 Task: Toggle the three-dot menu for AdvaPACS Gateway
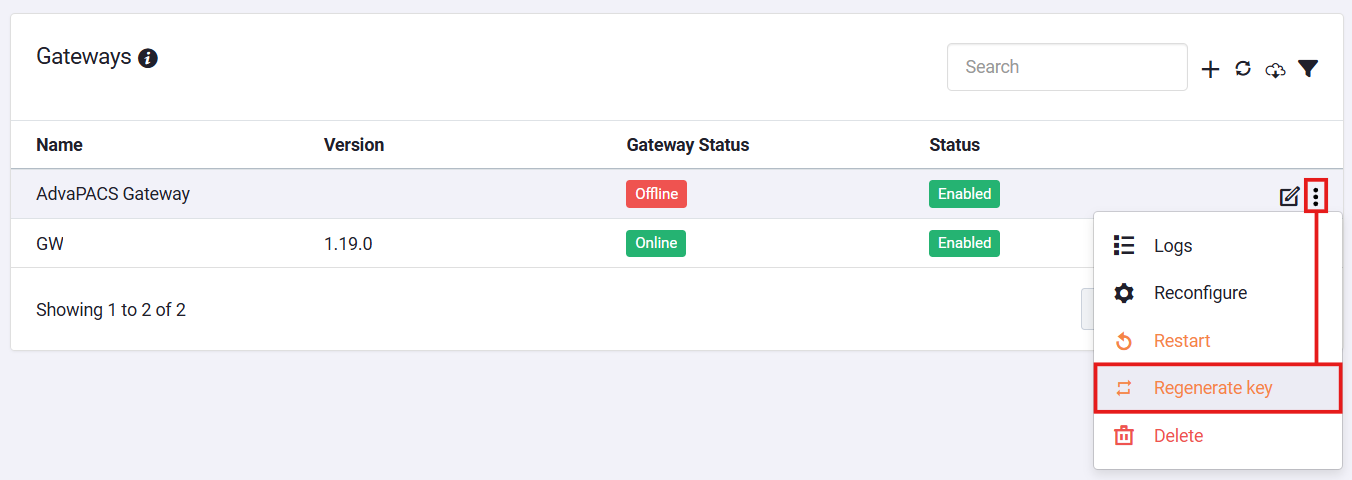click(1316, 196)
